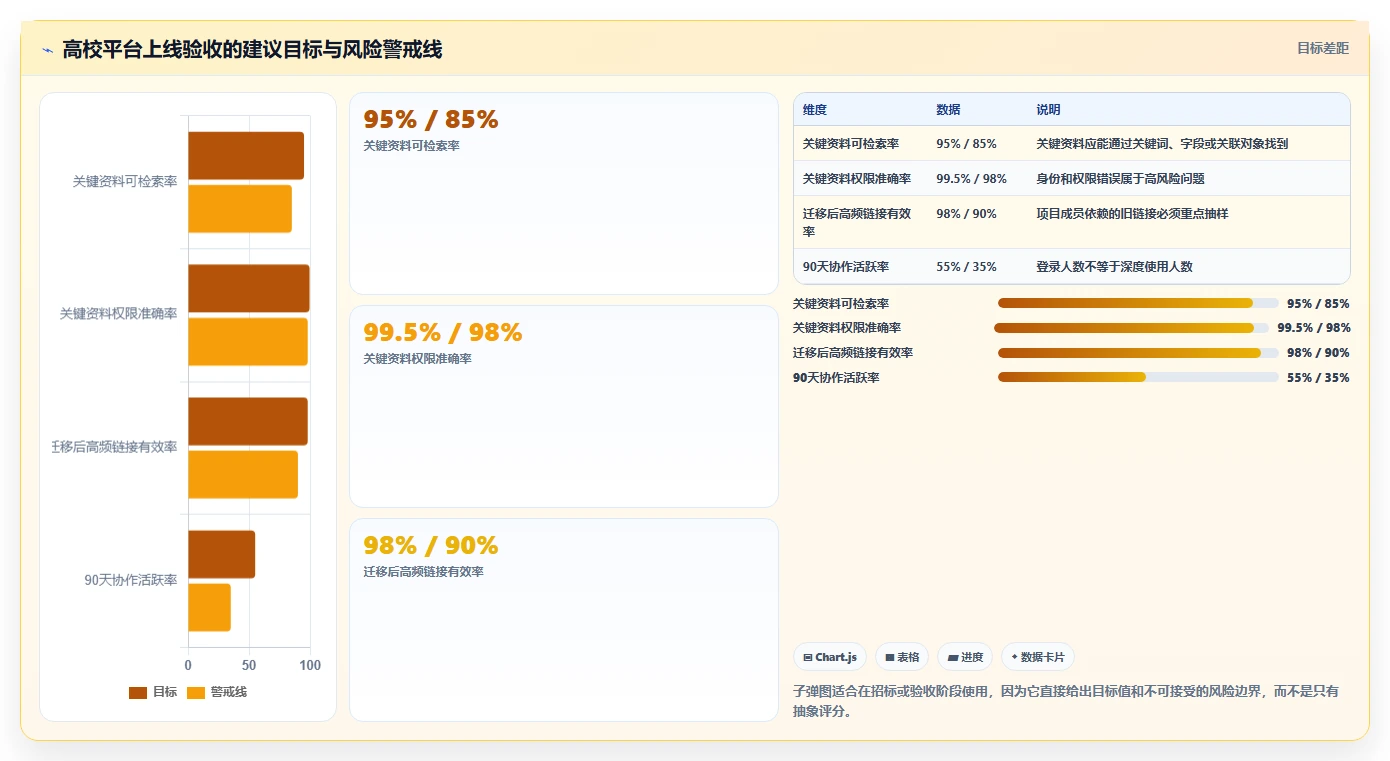
Task: Click the 目标差距 label in the header
Action: [1322, 48]
